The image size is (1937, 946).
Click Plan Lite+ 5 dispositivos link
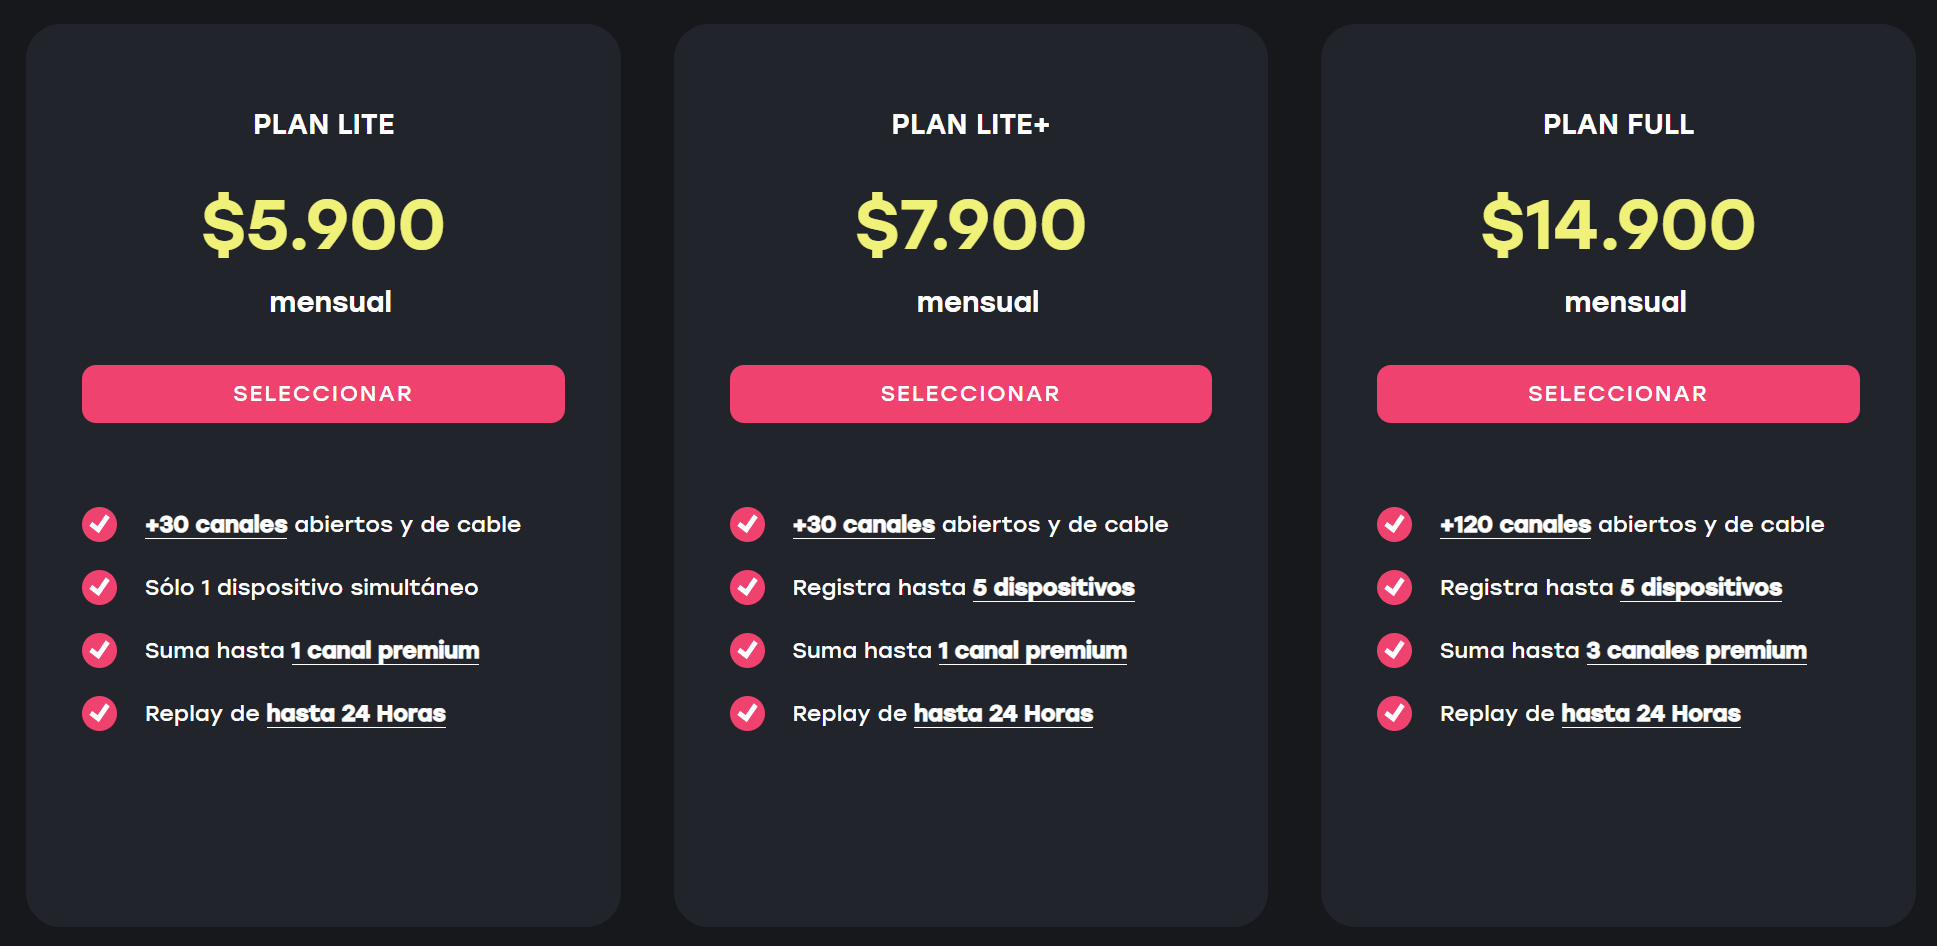pyautogui.click(x=1053, y=588)
